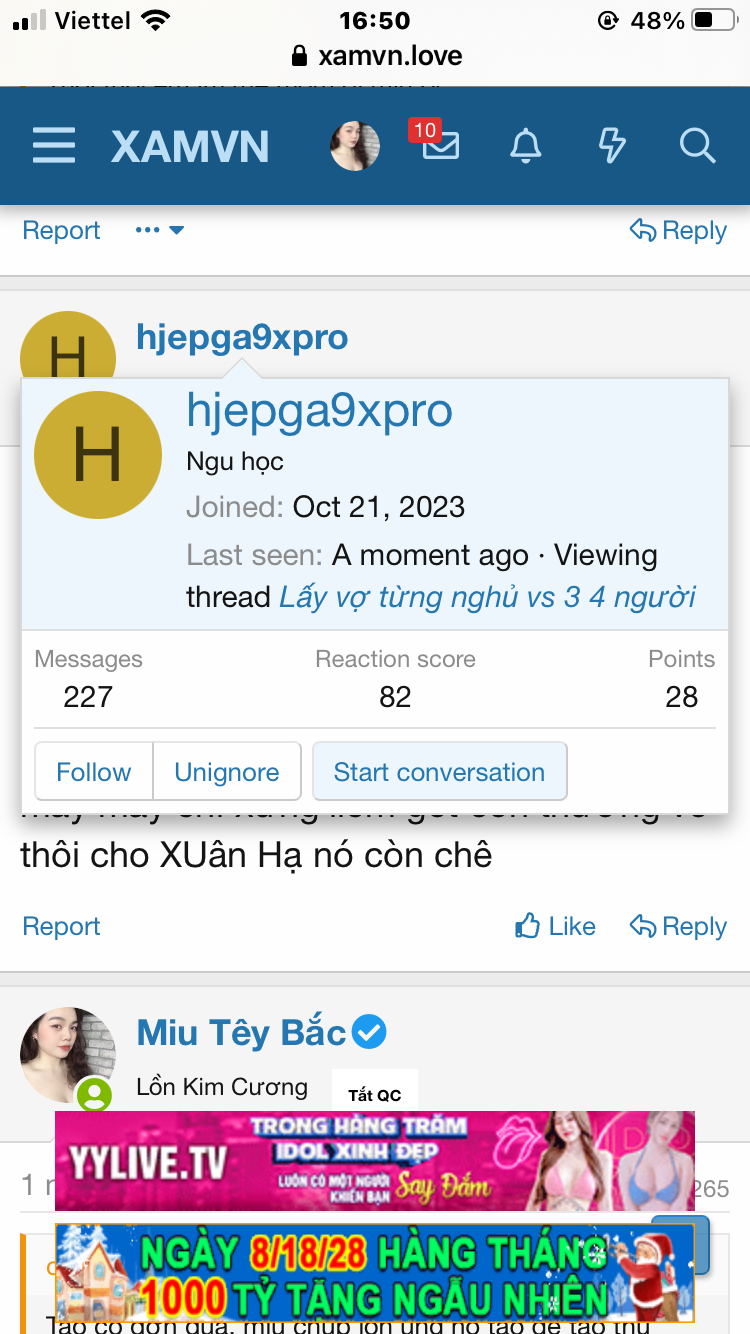
Task: Expand the three-dots more options dropdown
Action: (x=160, y=230)
